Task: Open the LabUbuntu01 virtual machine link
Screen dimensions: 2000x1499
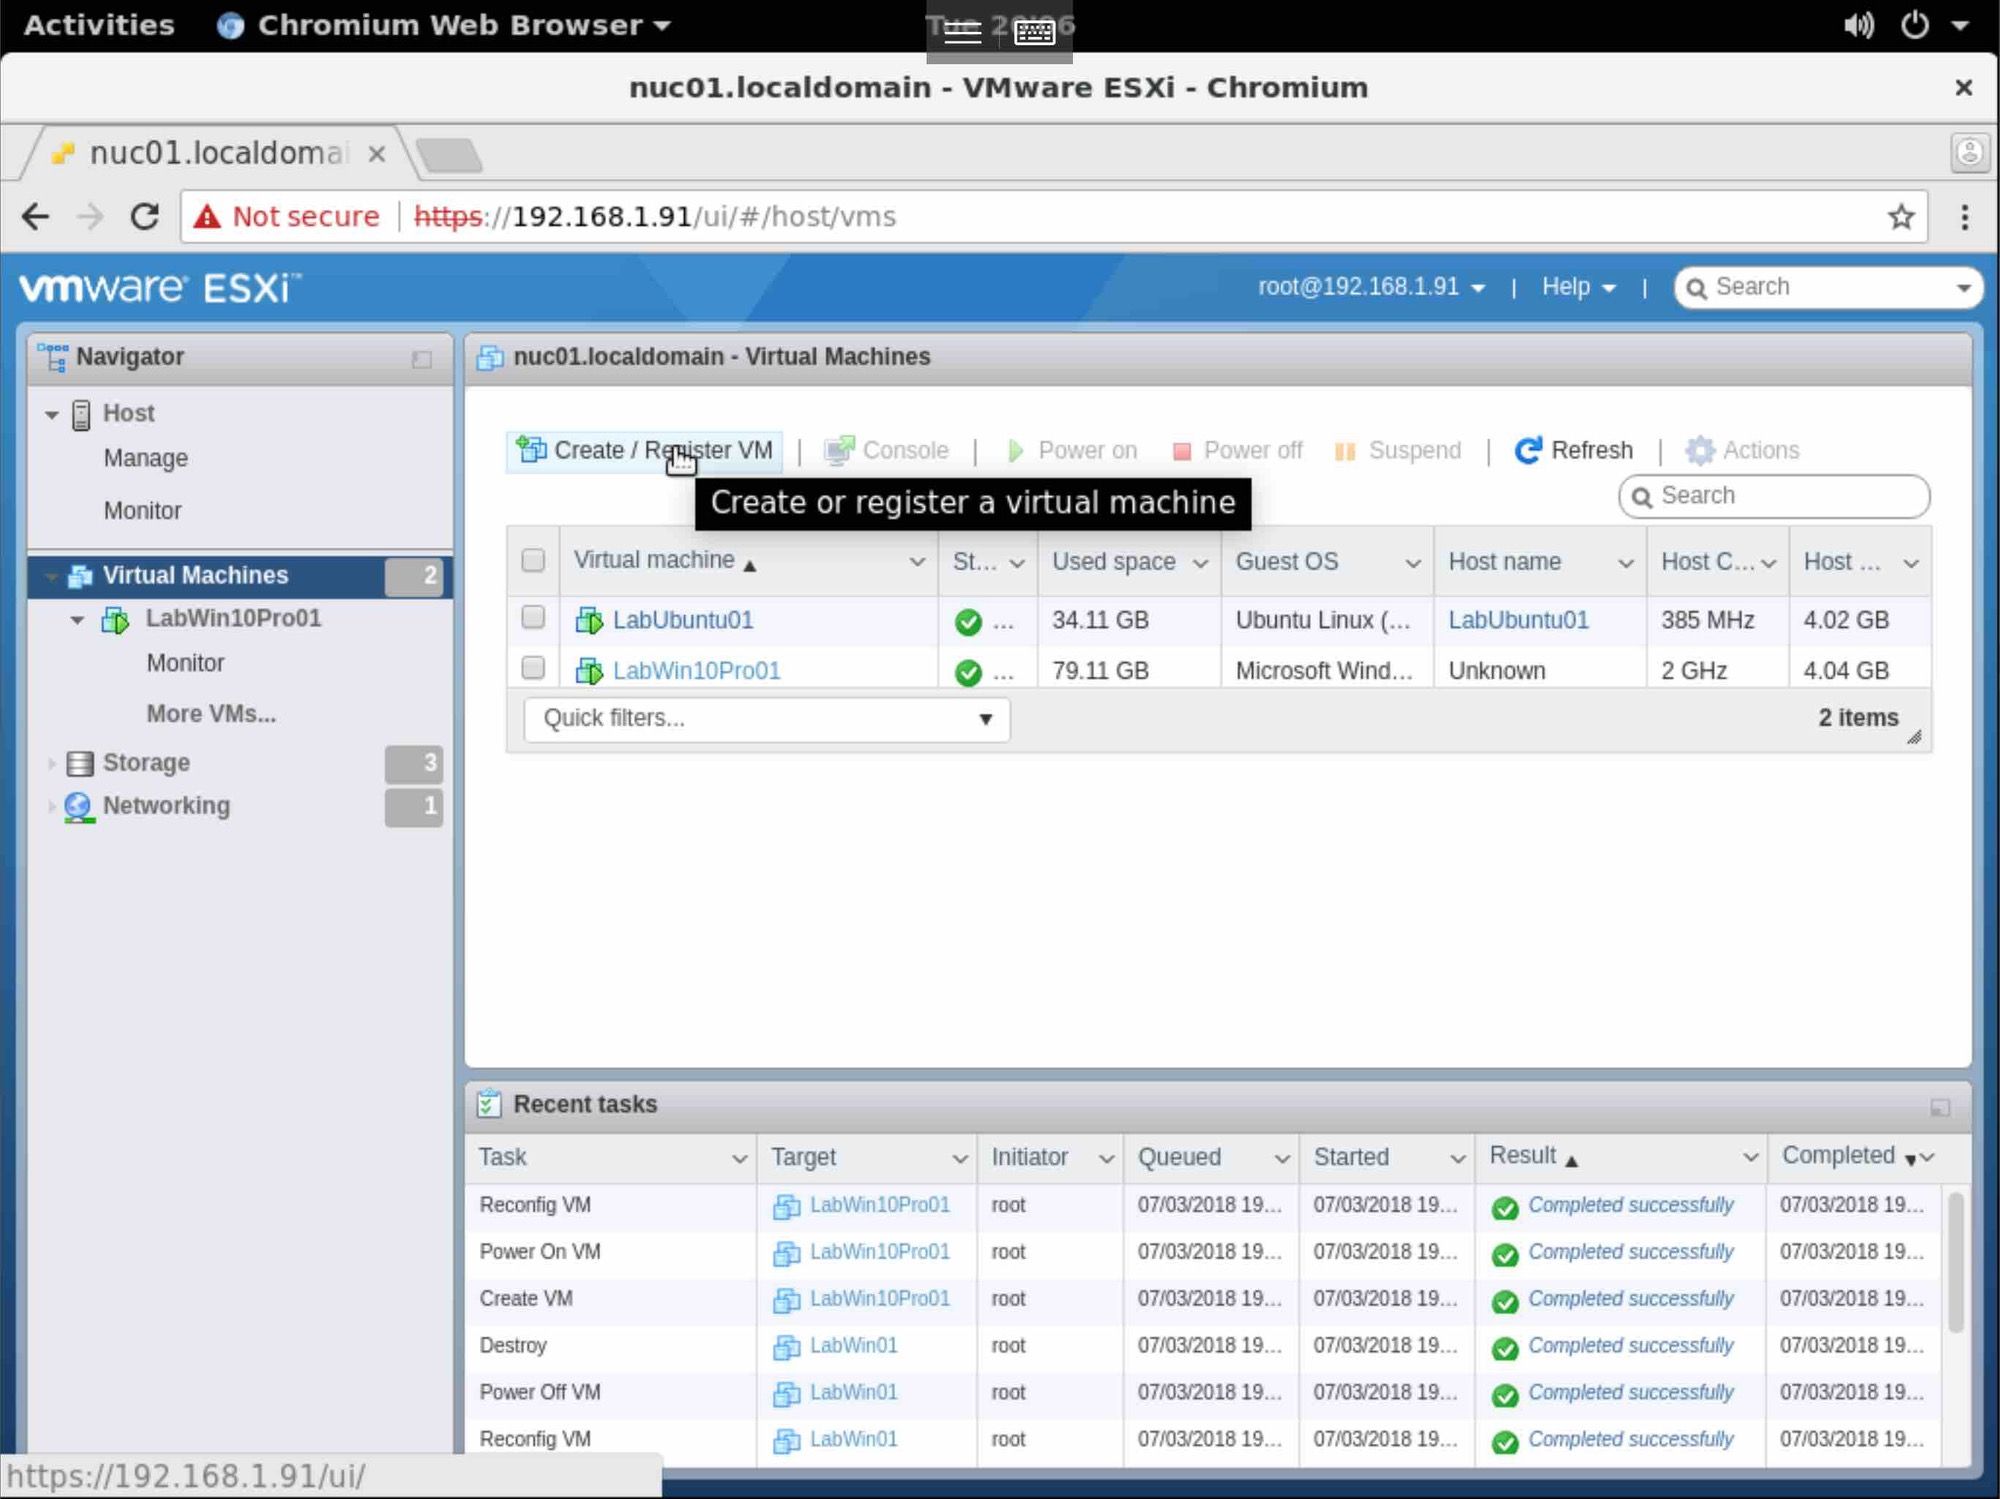Action: click(x=683, y=620)
